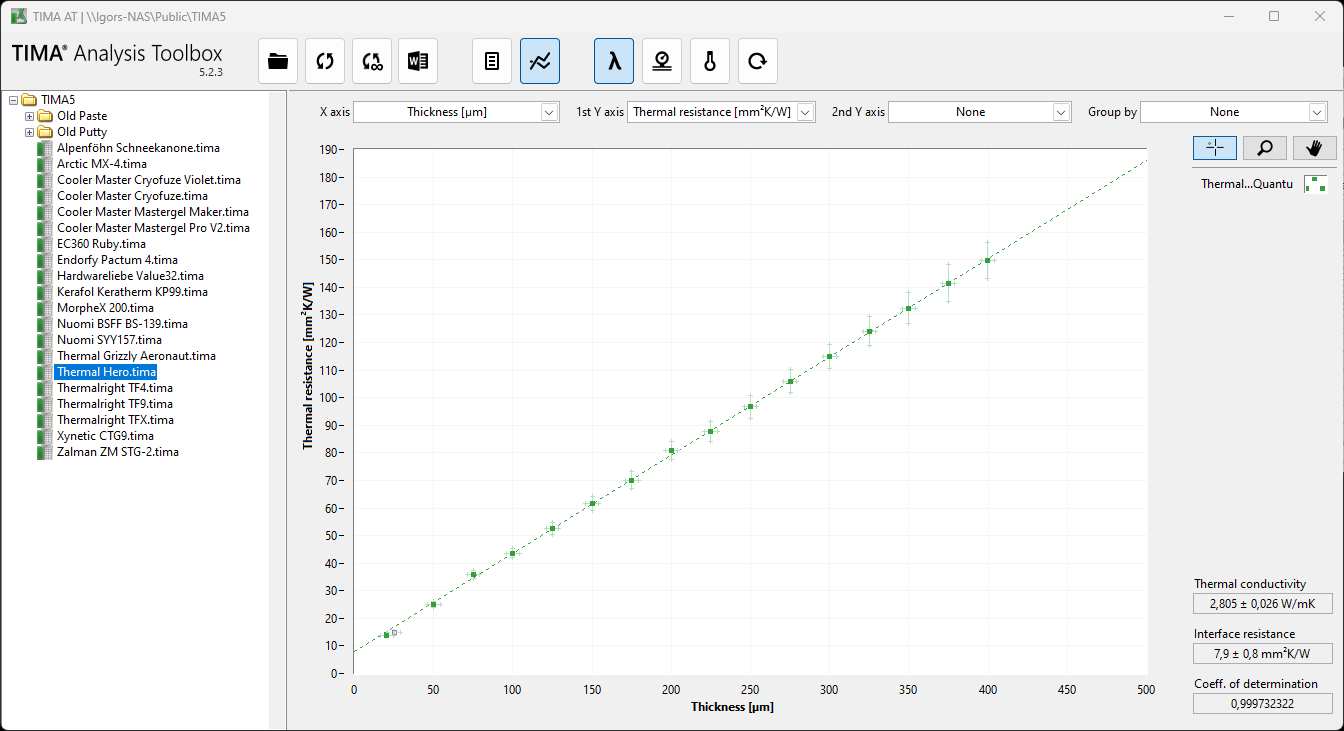Activate the hand pan tool
Screen dimensions: 1344x731
click(1314, 148)
